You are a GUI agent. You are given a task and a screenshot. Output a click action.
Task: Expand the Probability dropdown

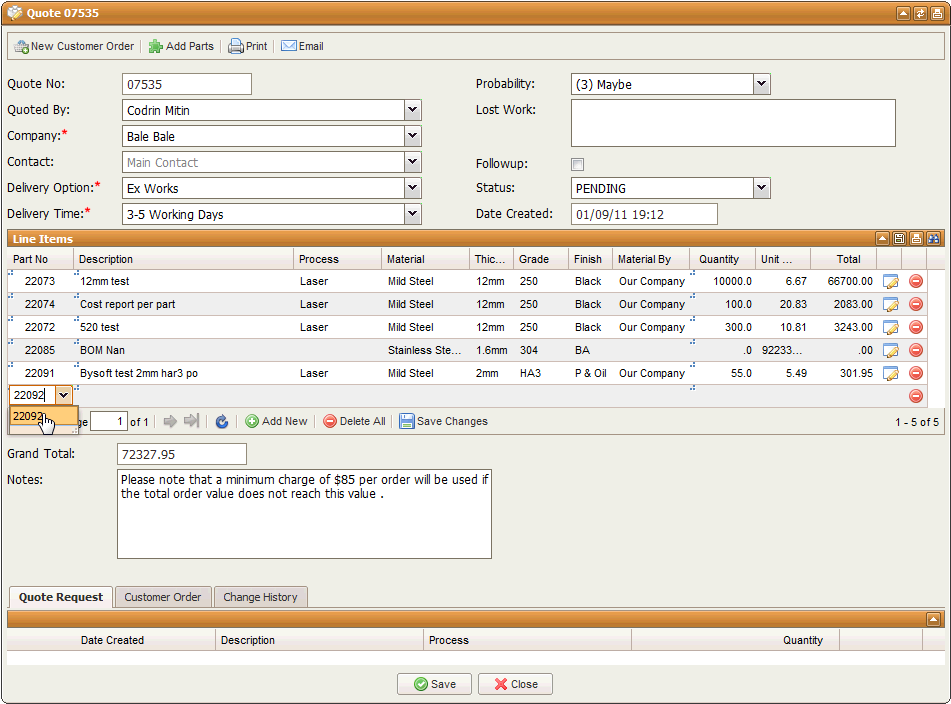(761, 85)
